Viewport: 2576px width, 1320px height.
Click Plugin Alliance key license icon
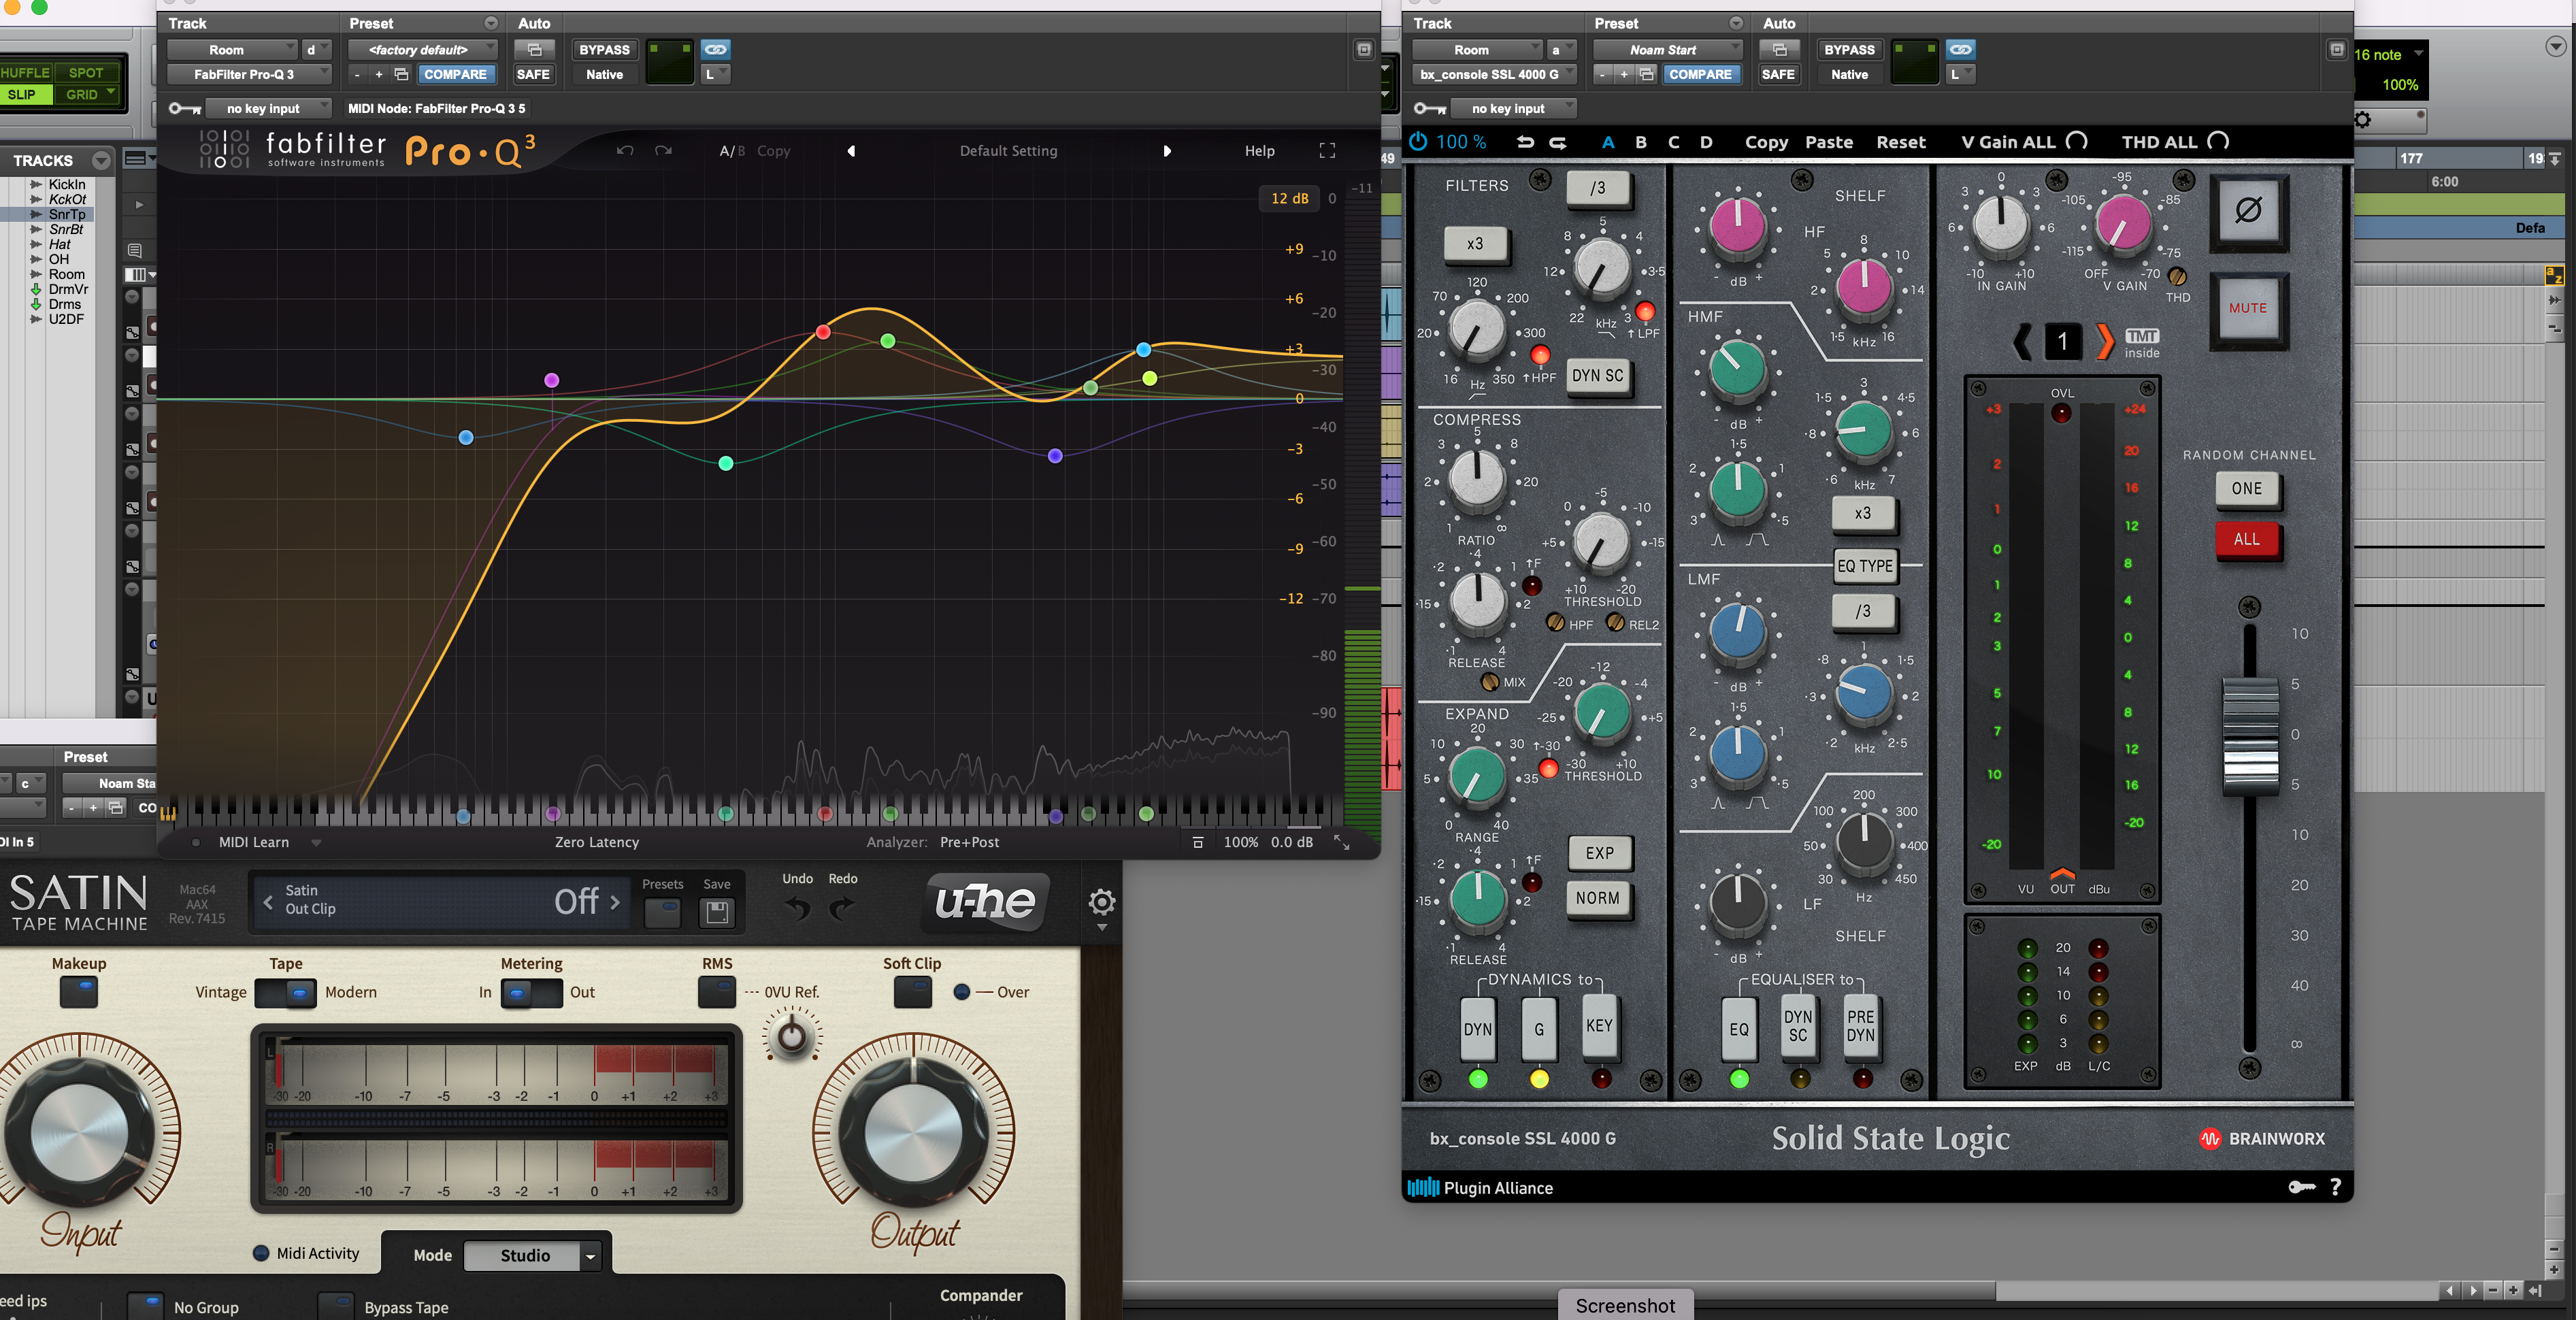tap(2301, 1187)
